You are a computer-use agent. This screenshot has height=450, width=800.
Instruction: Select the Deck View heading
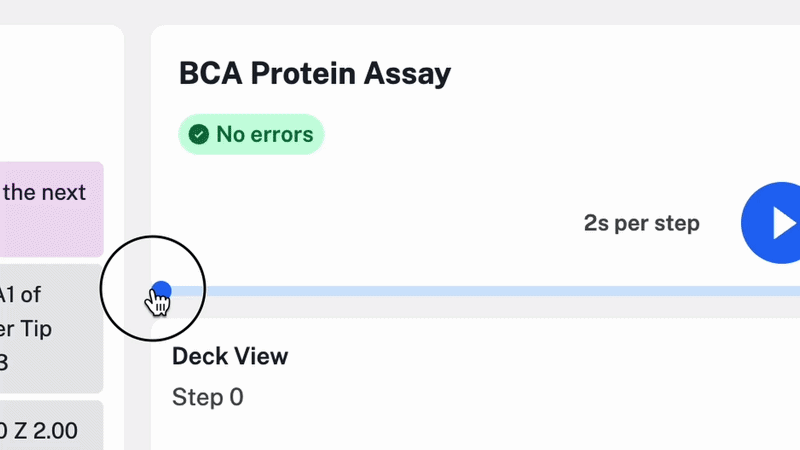pos(230,356)
